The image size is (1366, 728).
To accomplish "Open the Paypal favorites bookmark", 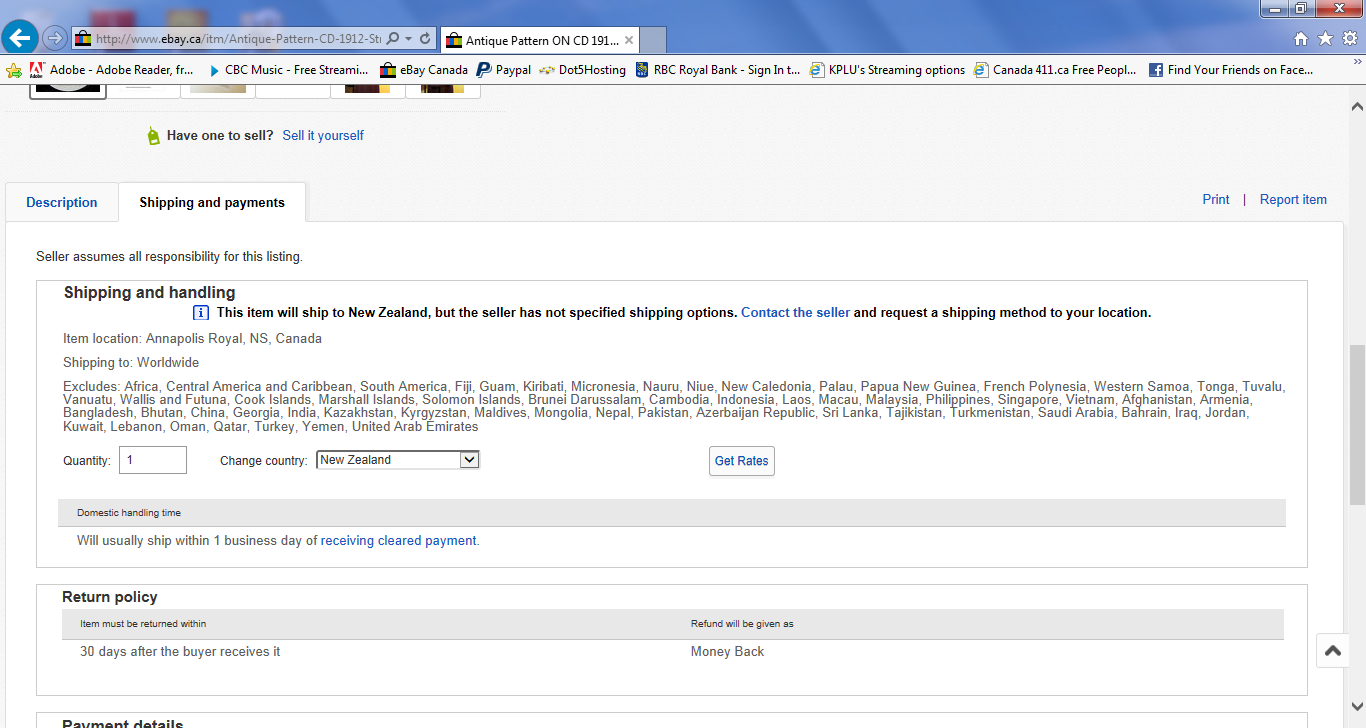I will tap(503, 70).
